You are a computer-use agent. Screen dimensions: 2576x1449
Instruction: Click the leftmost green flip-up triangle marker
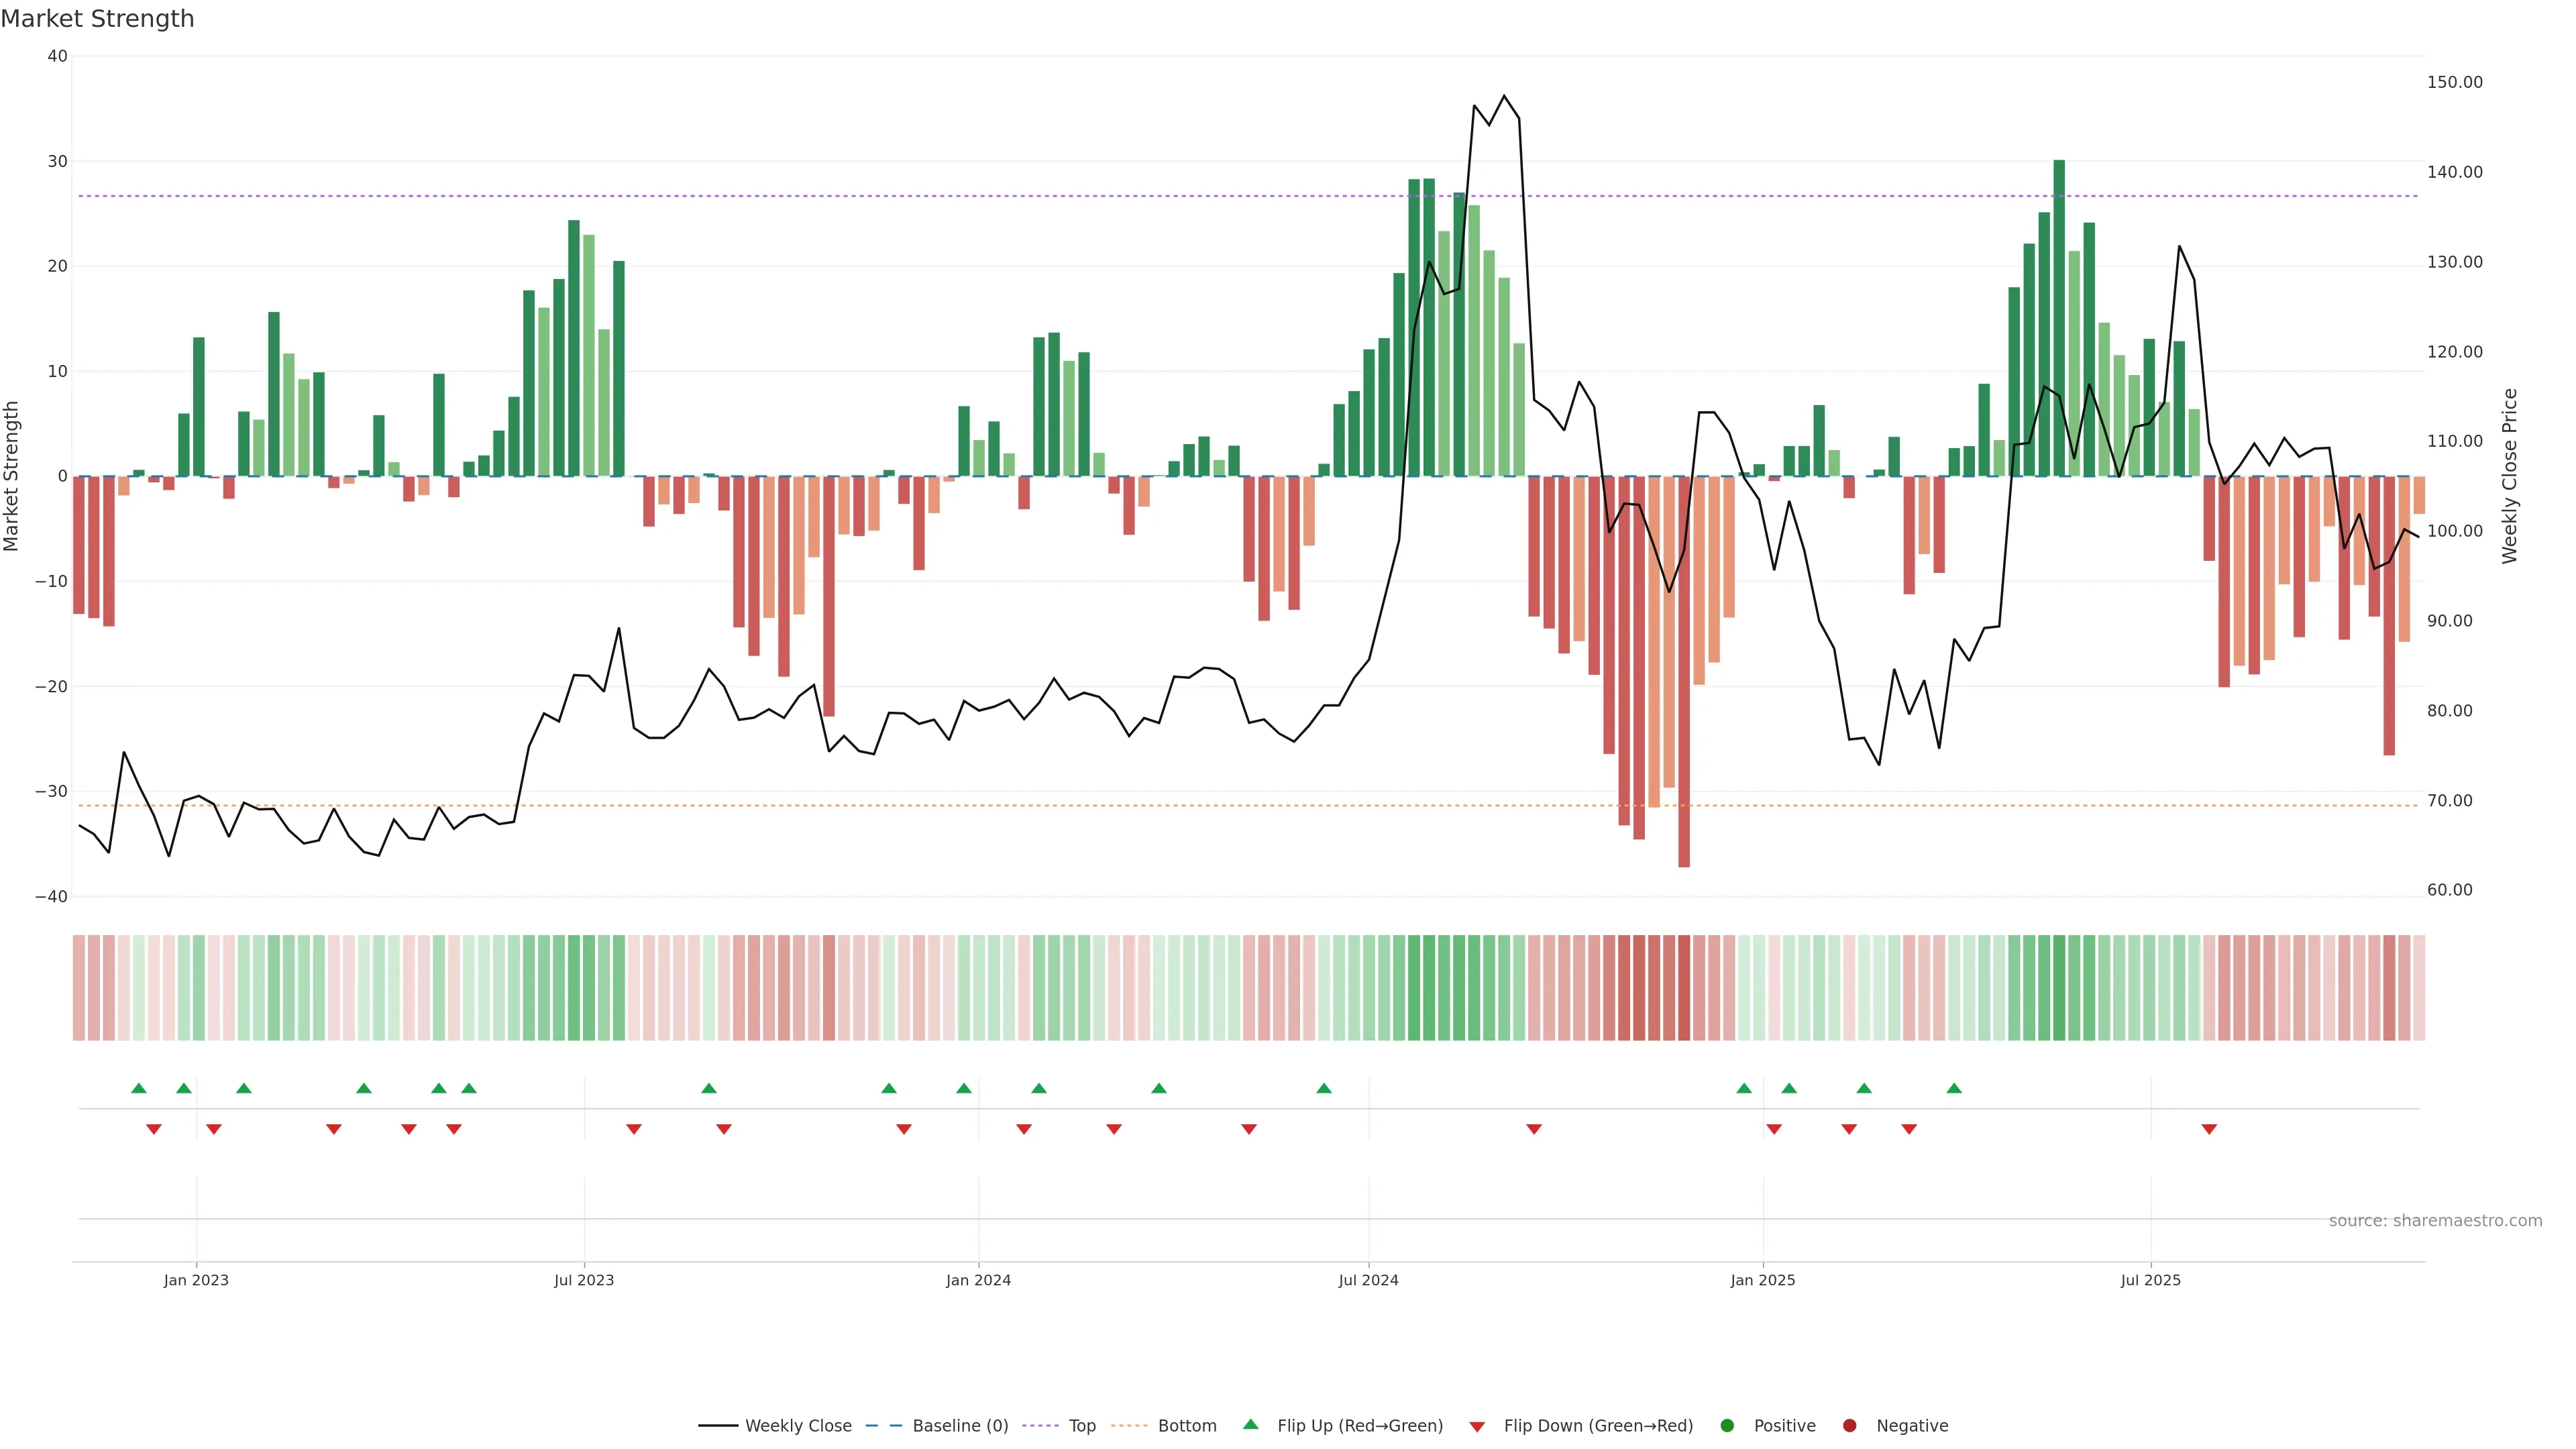point(139,1088)
